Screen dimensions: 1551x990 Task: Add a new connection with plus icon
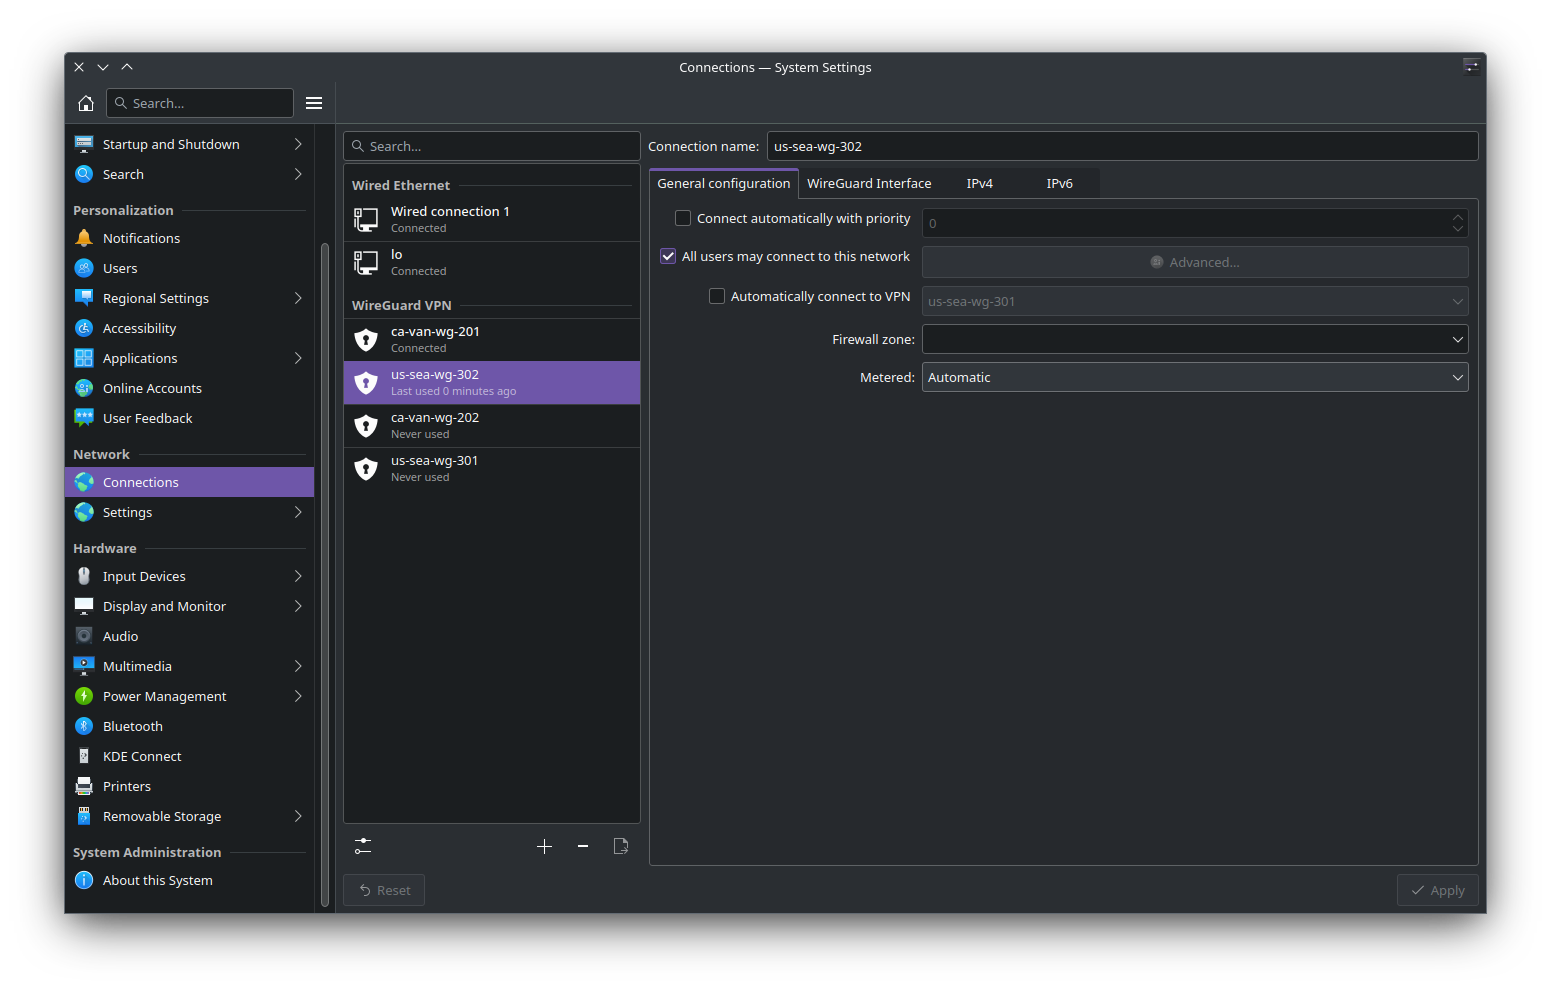pos(544,846)
